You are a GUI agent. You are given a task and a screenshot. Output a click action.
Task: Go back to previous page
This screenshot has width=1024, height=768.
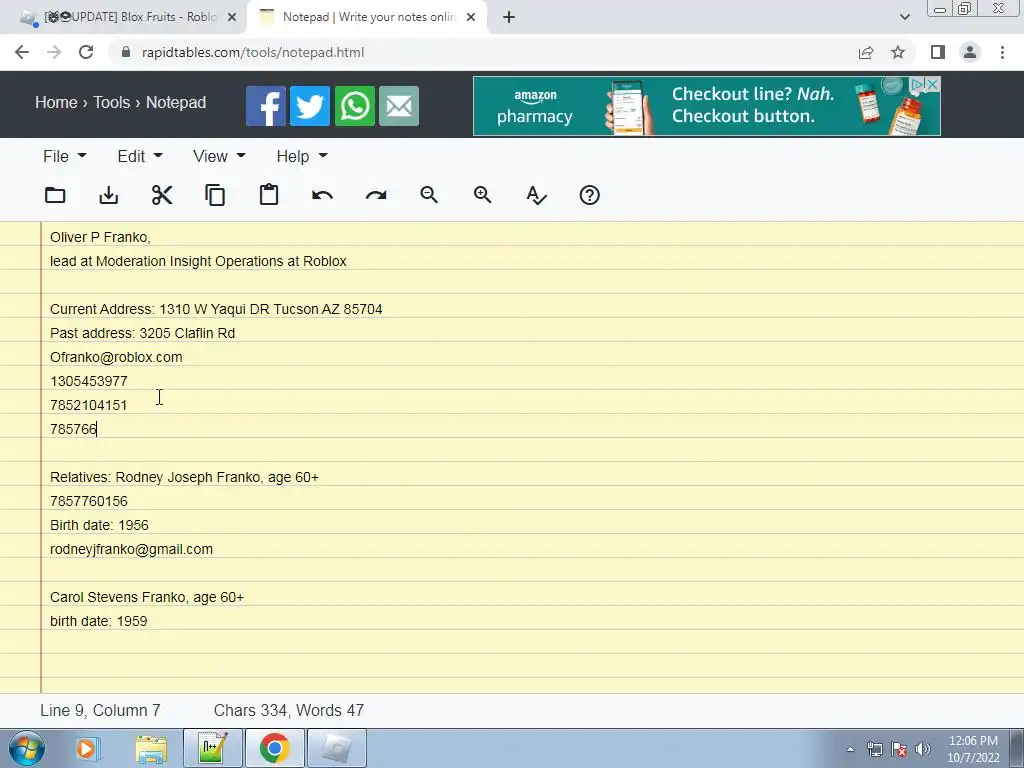(x=22, y=52)
